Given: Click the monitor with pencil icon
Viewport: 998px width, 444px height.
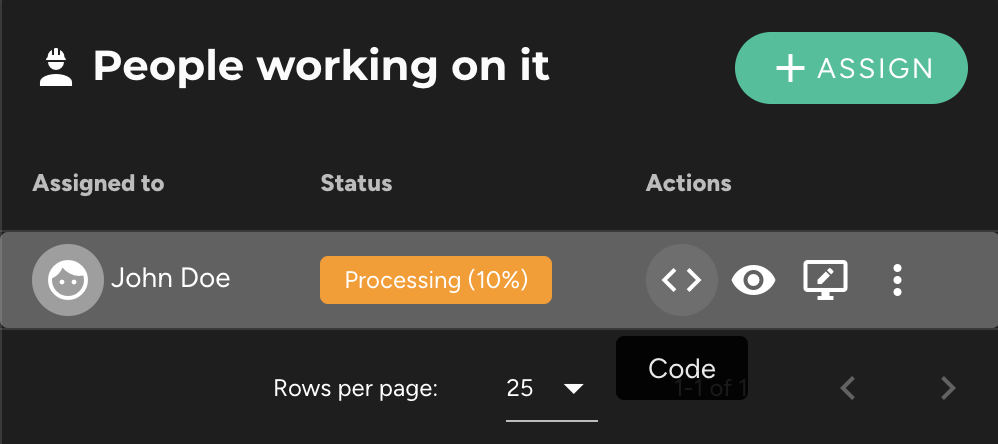Looking at the screenshot, I should click(826, 281).
